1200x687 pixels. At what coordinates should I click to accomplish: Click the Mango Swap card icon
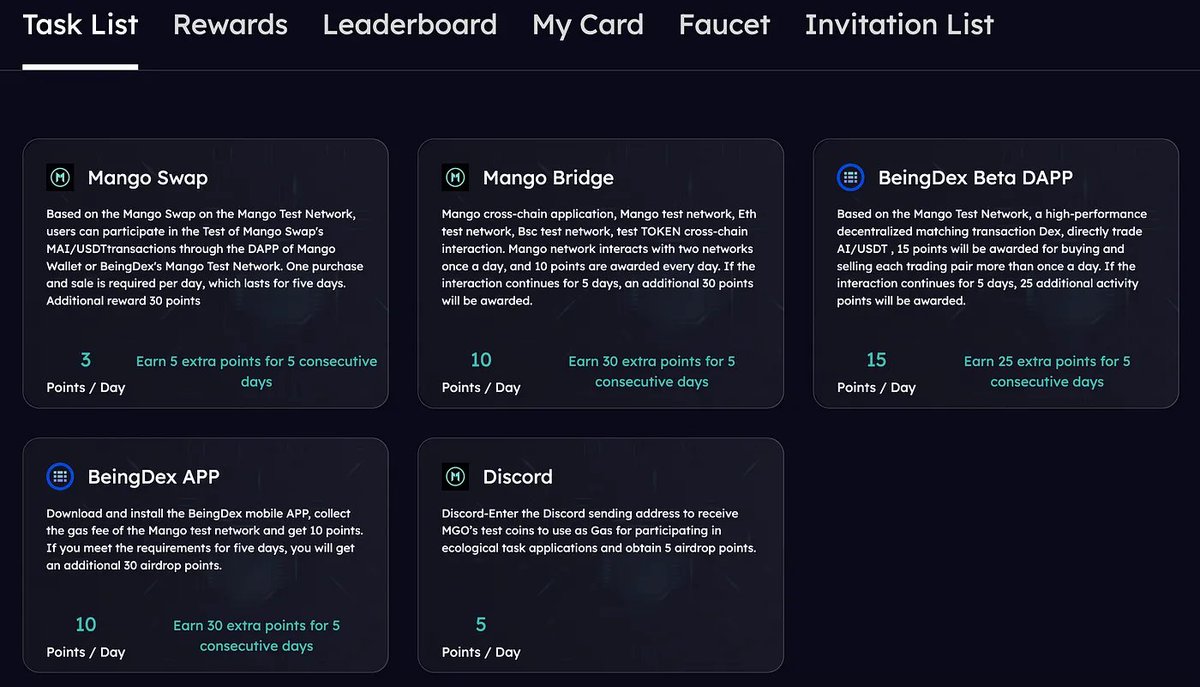[x=60, y=177]
